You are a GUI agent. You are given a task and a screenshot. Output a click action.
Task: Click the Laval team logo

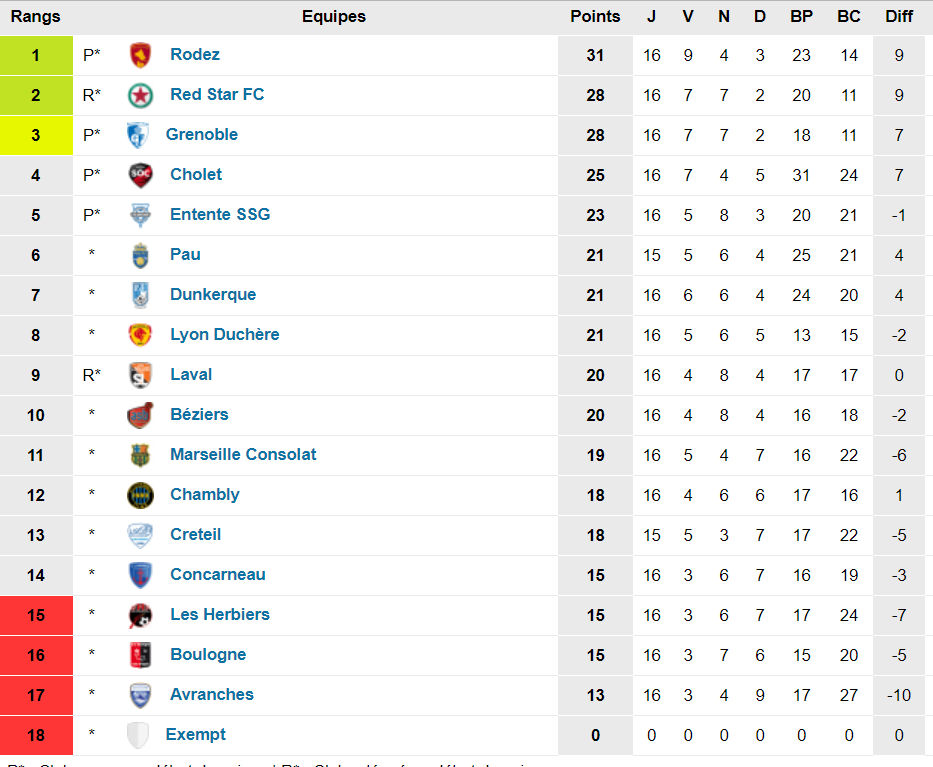pyautogui.click(x=141, y=375)
